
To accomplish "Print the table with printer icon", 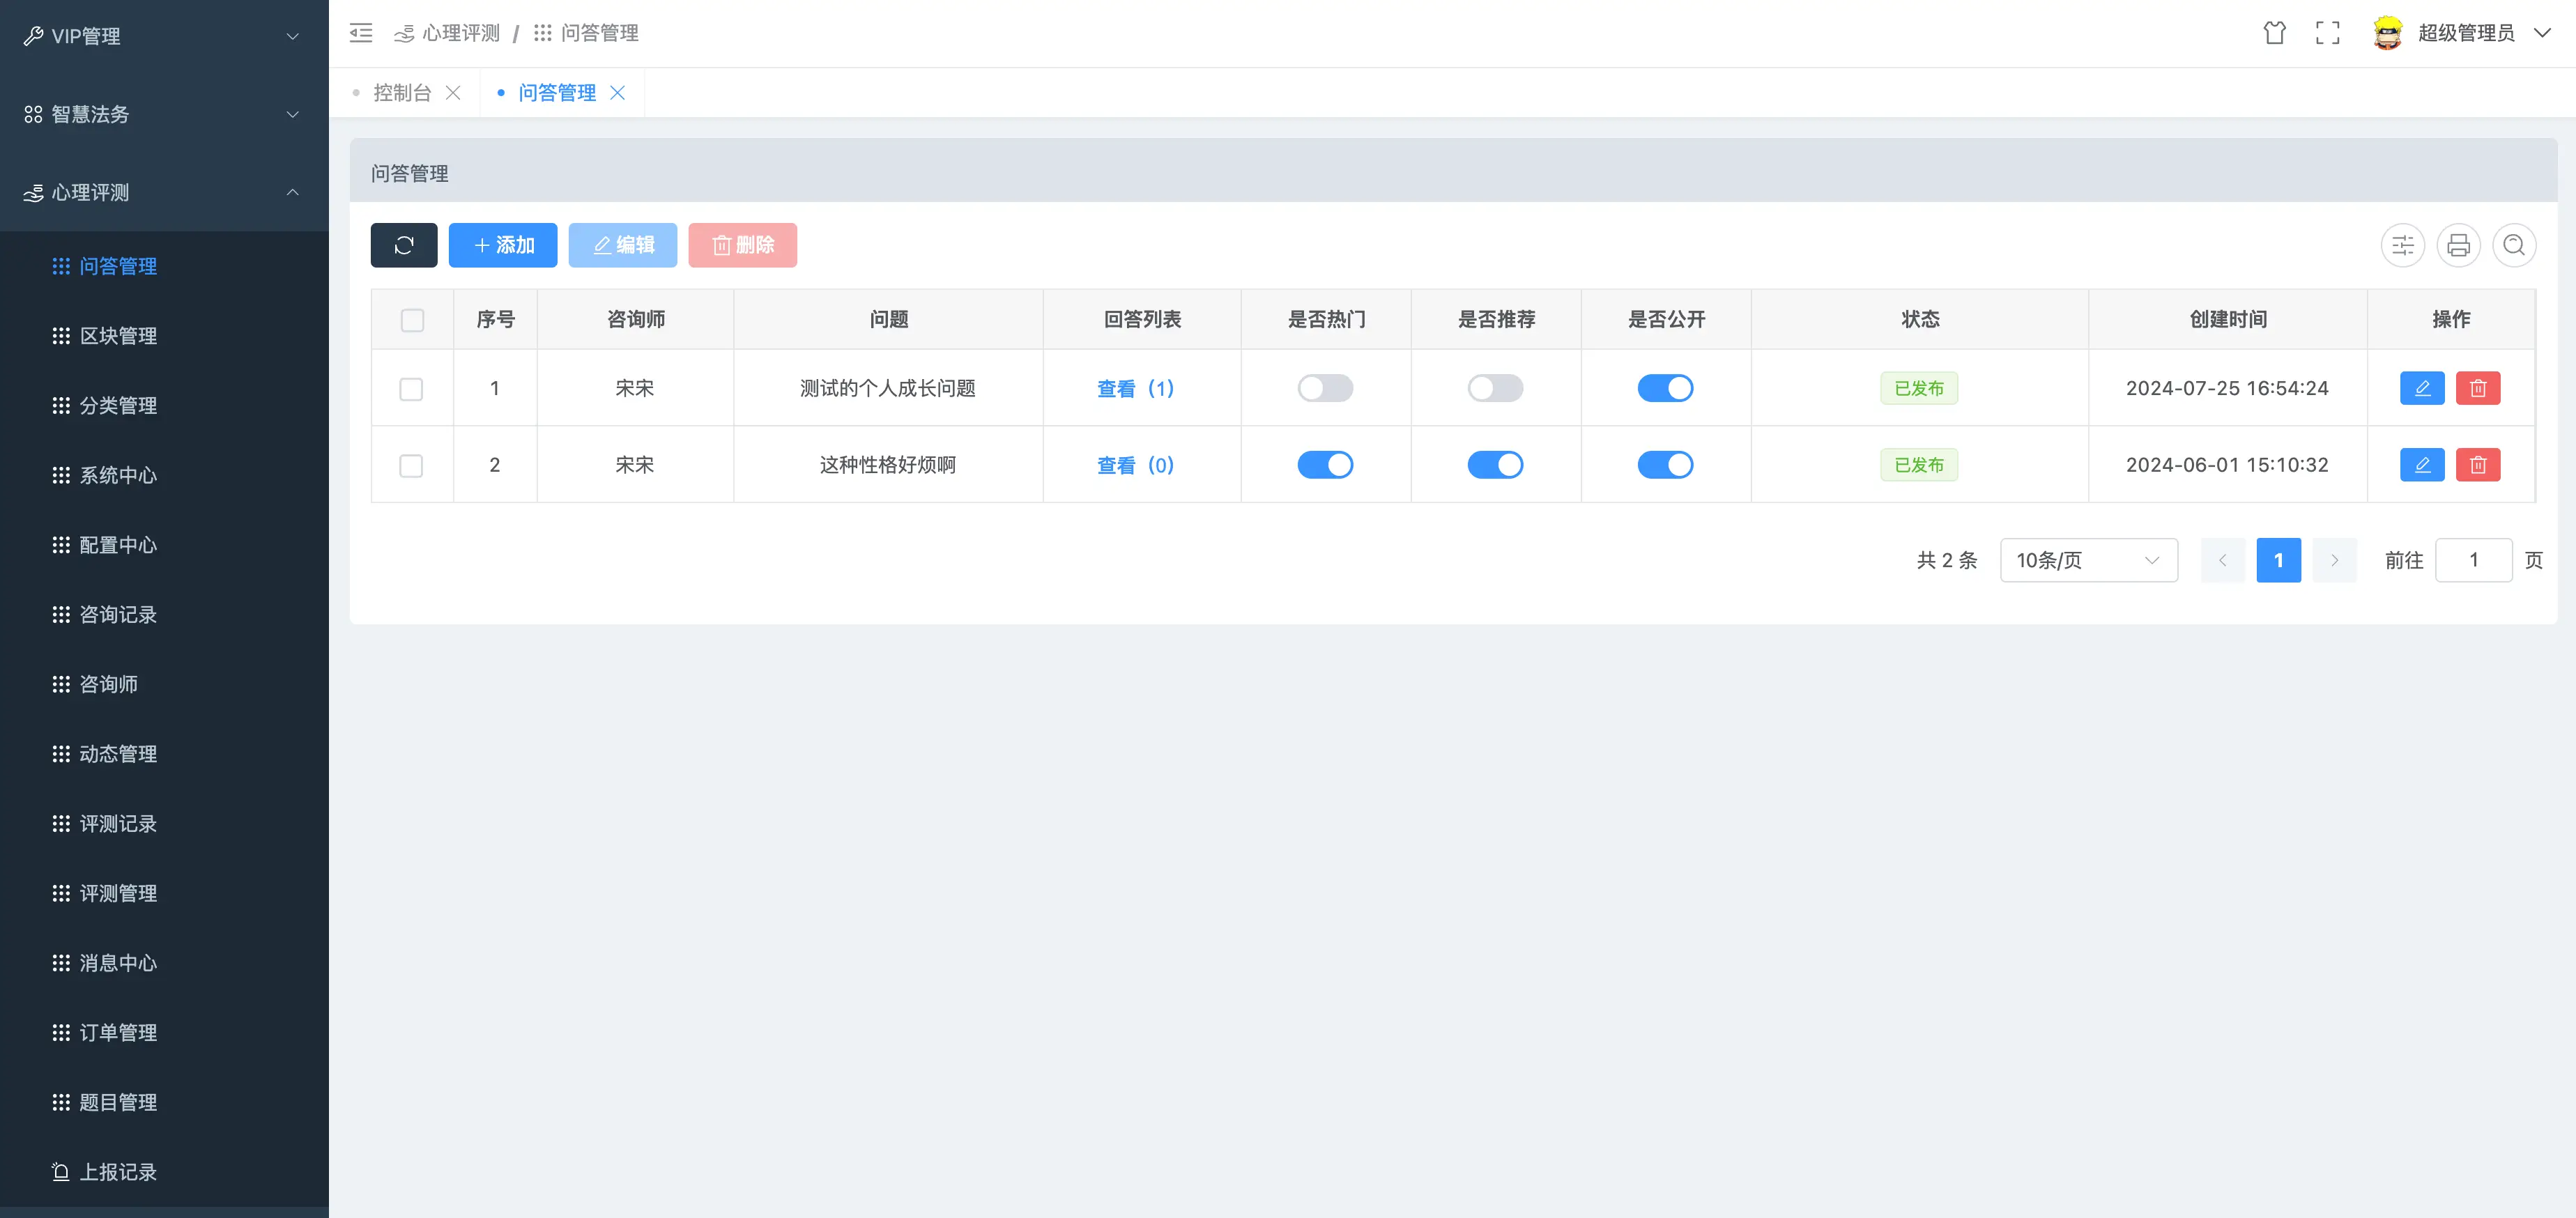I will pos(2458,245).
